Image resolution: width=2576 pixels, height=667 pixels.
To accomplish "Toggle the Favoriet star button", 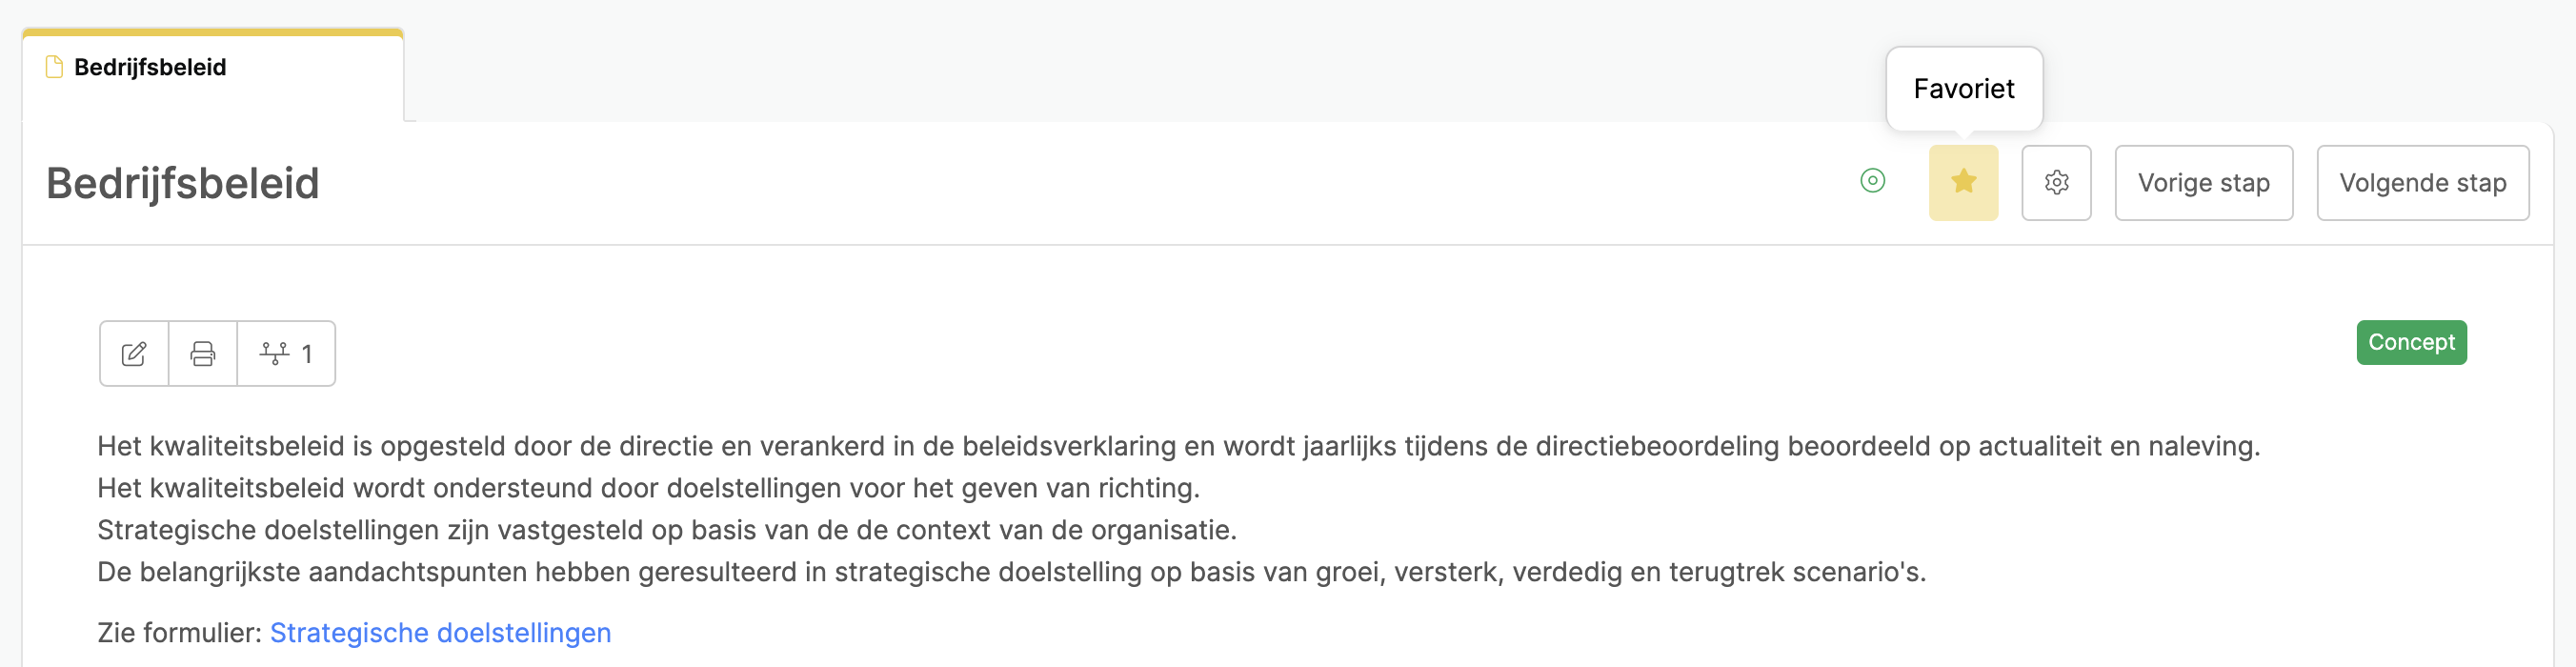I will point(1963,183).
